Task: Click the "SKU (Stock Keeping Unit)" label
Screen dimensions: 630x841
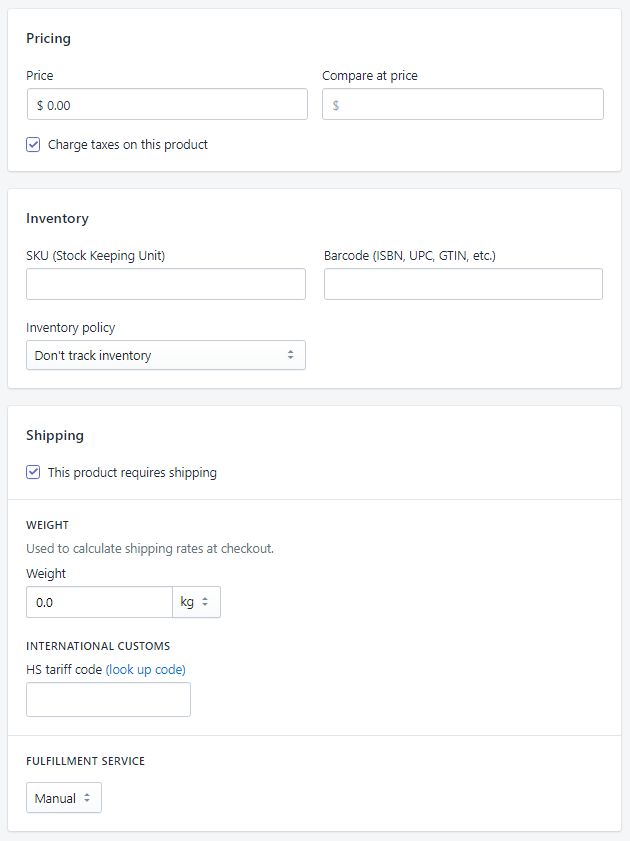Action: 96,255
